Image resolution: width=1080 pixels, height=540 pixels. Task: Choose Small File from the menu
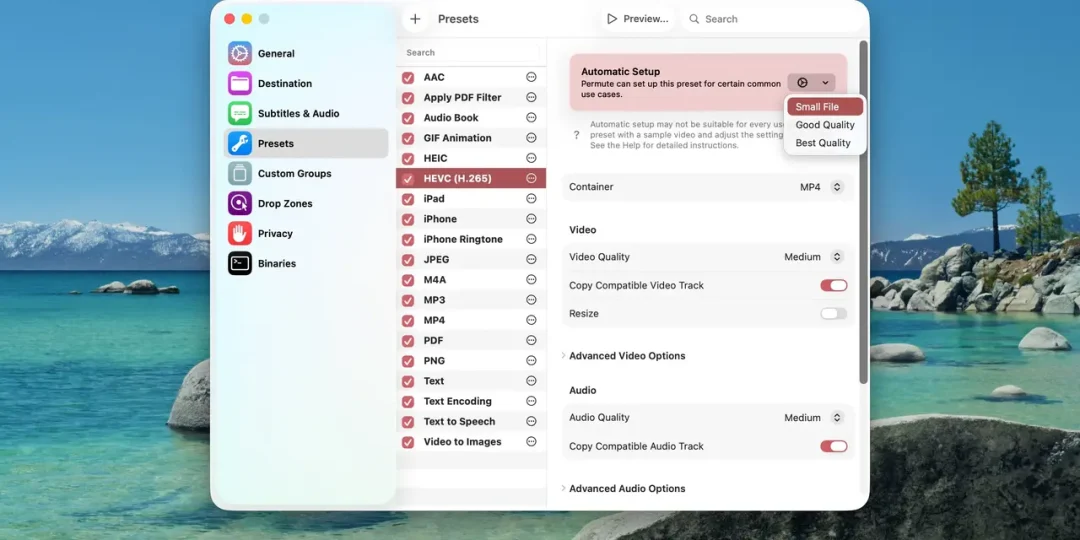point(824,107)
